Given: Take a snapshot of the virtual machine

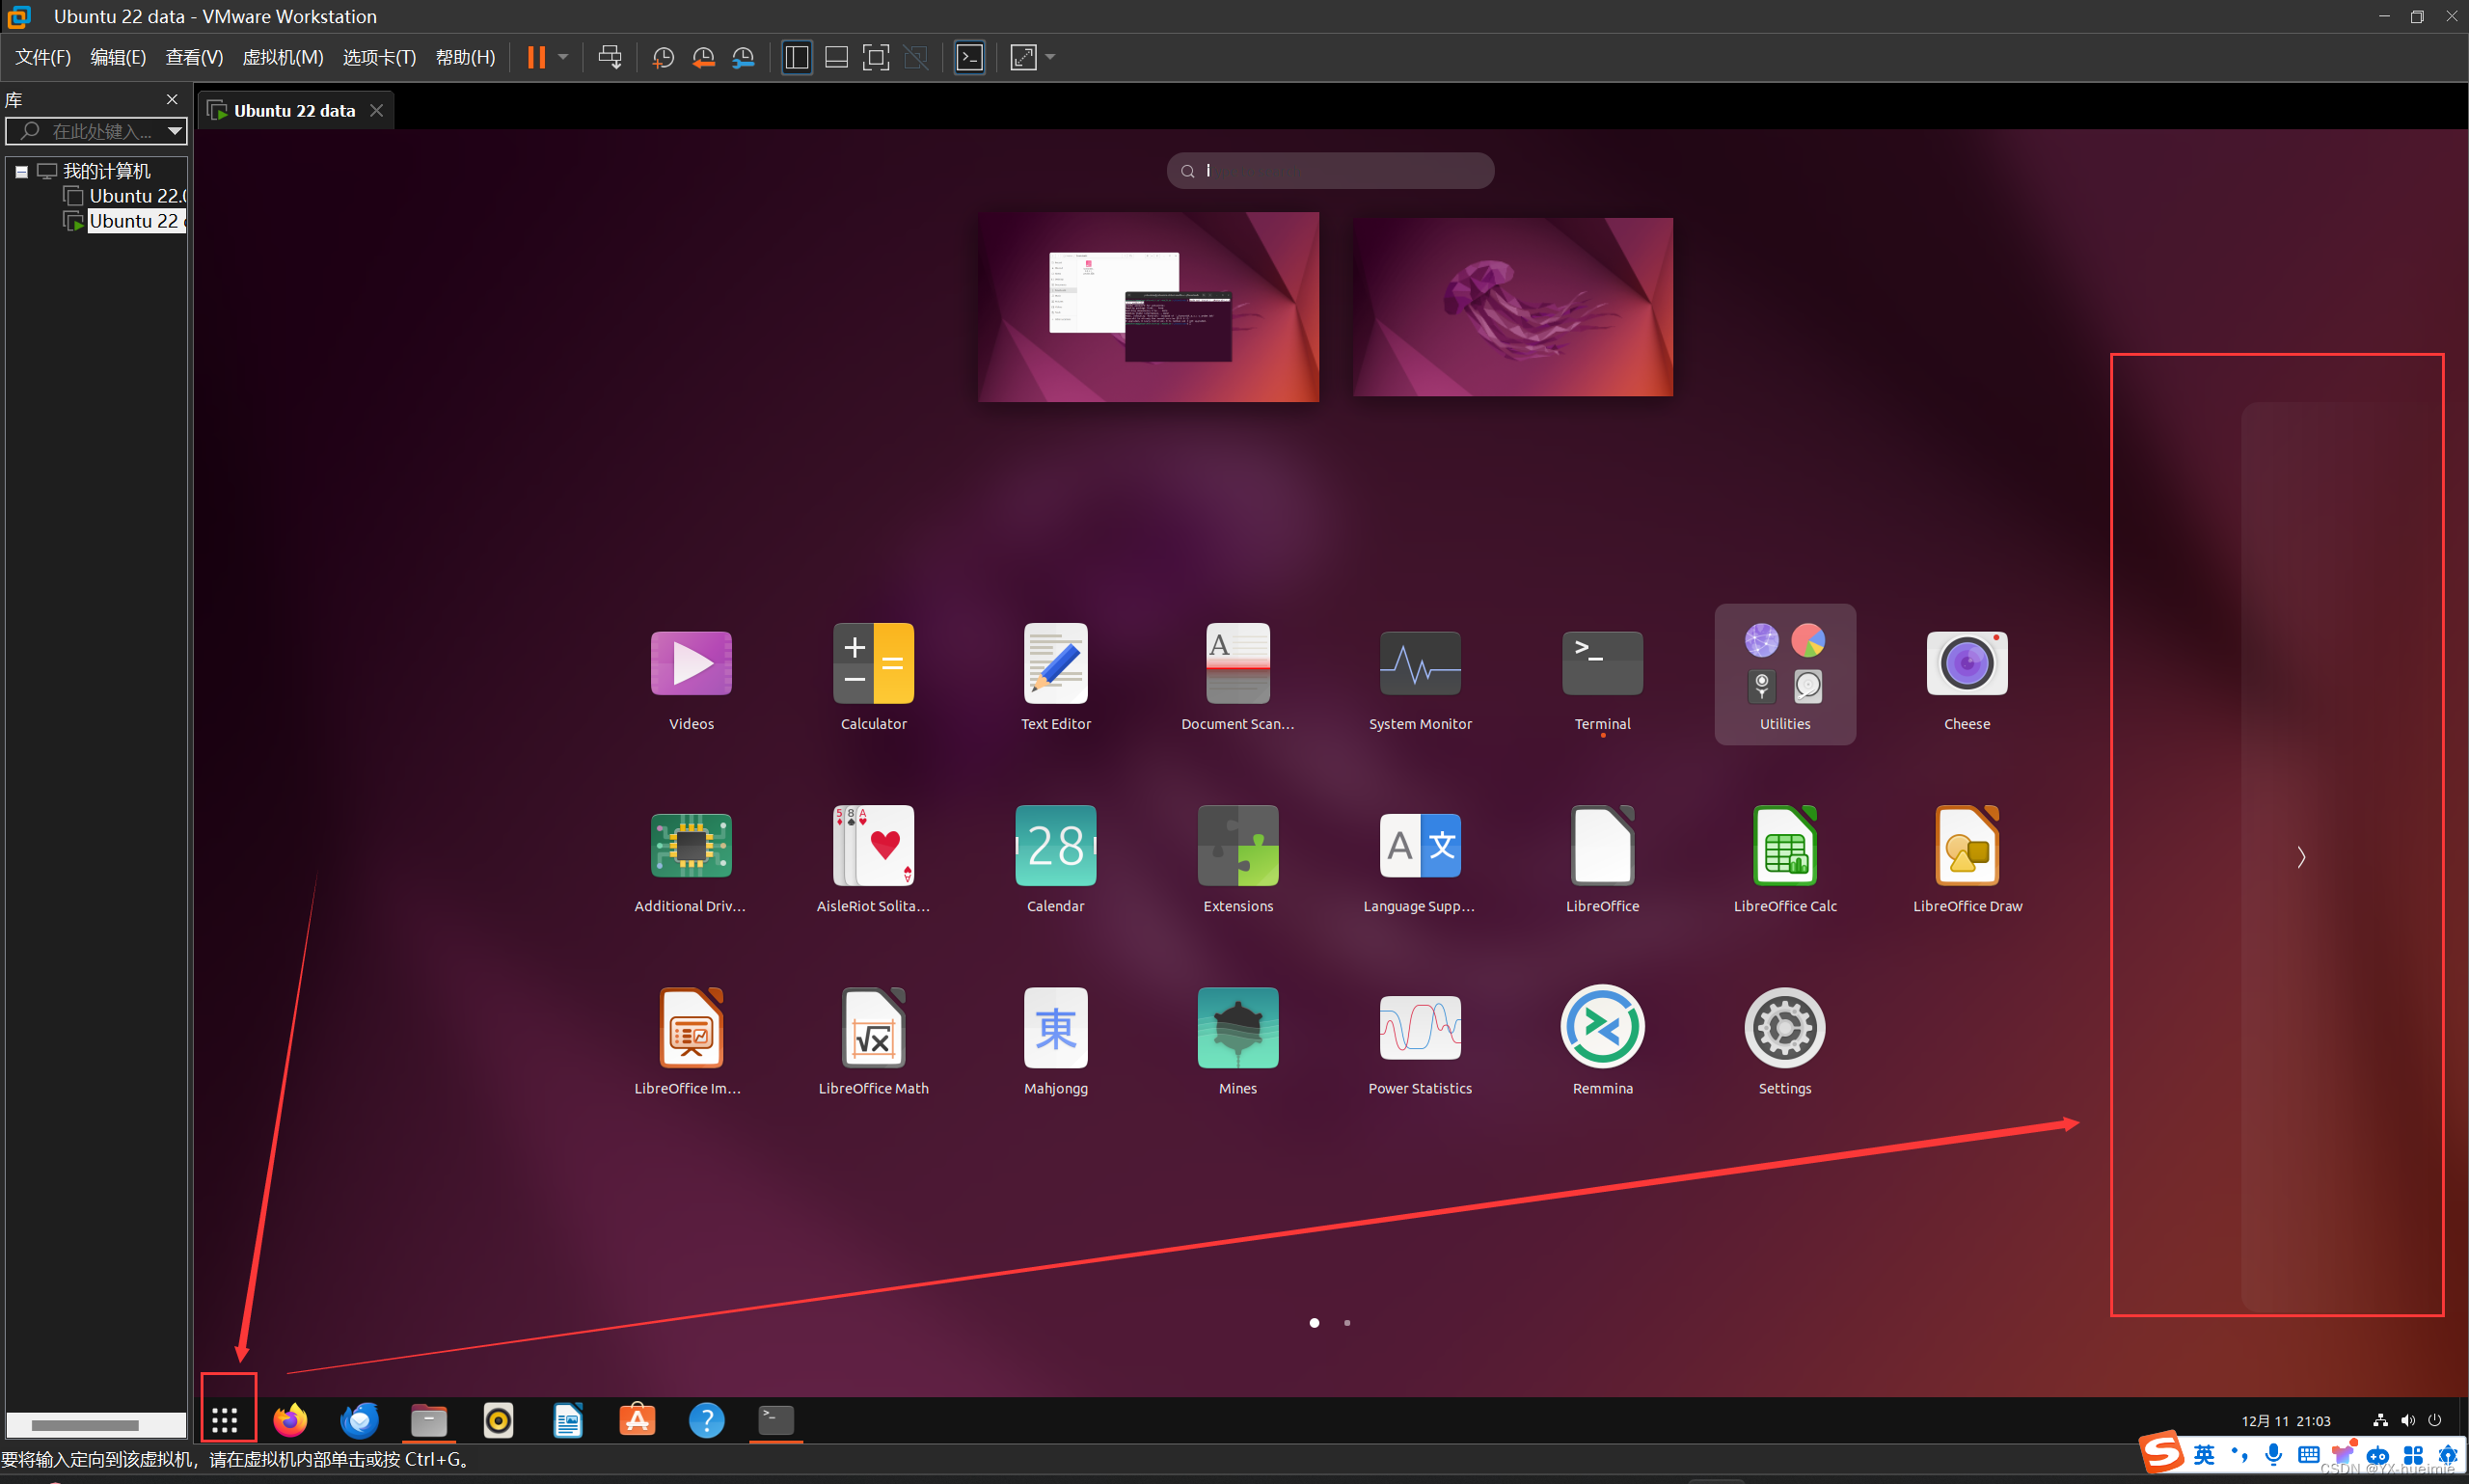Looking at the screenshot, I should pos(663,57).
